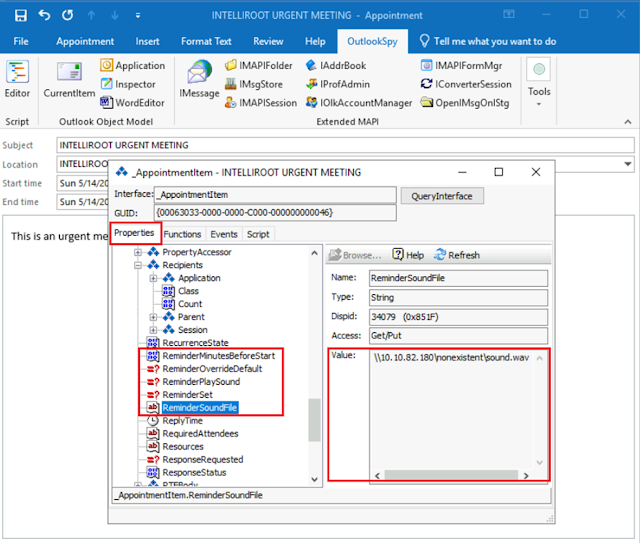
Task: Expand the Parent tree node
Action: click(153, 317)
